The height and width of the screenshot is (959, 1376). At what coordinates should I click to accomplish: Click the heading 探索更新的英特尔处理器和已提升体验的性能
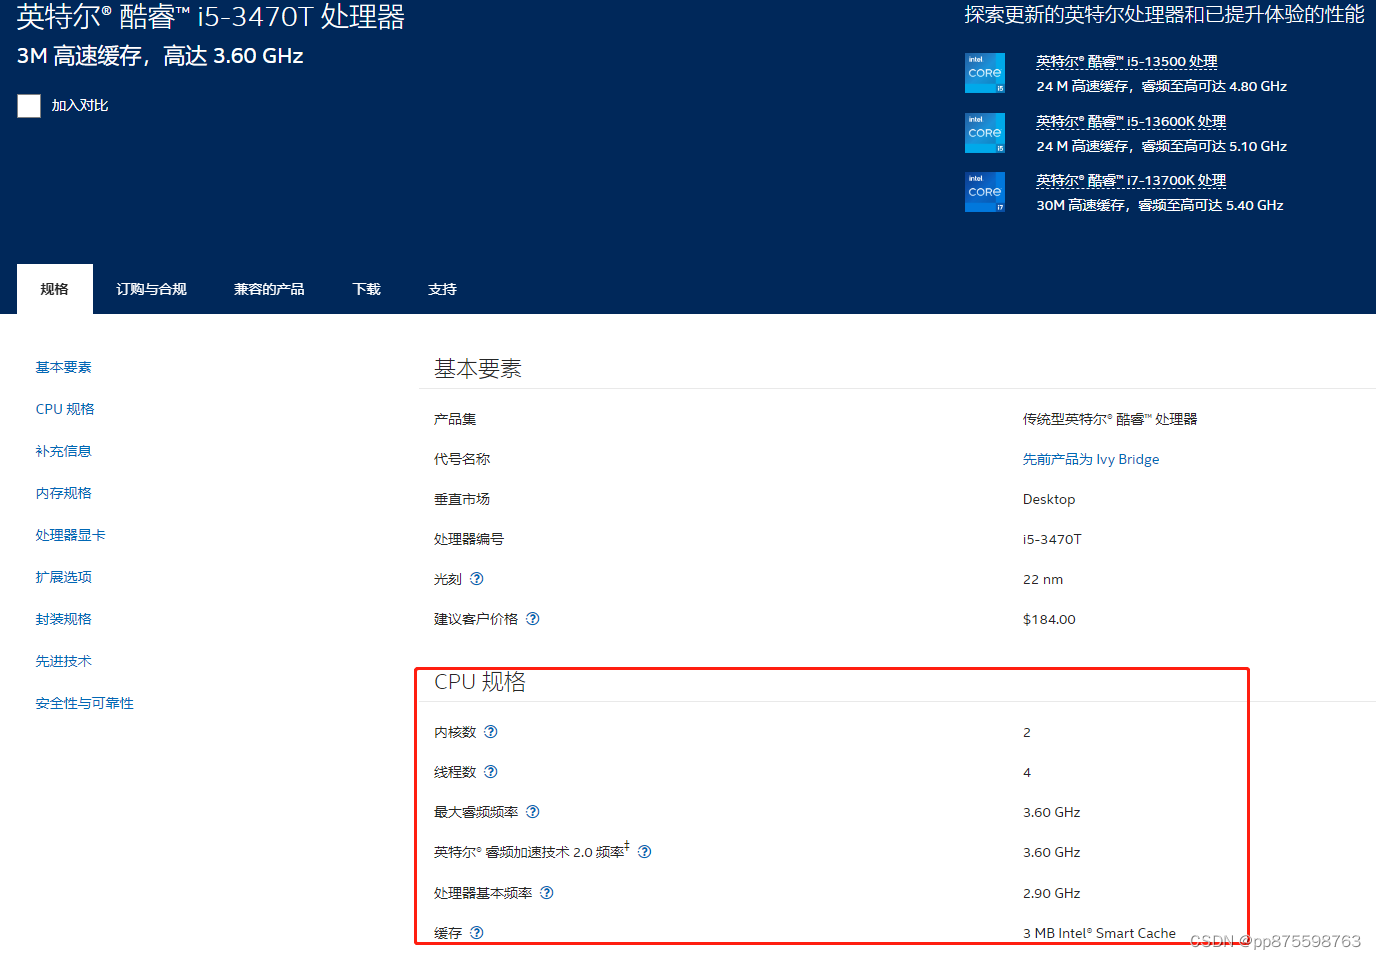point(1164,15)
